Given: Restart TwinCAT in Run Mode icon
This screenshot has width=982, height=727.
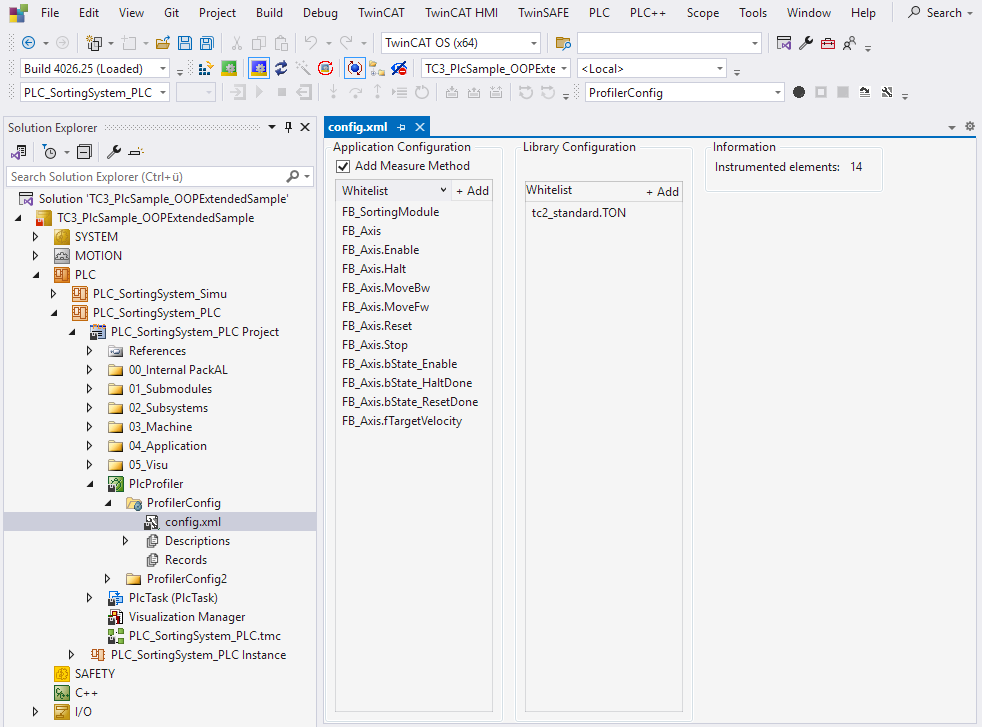Looking at the screenshot, I should (229, 68).
